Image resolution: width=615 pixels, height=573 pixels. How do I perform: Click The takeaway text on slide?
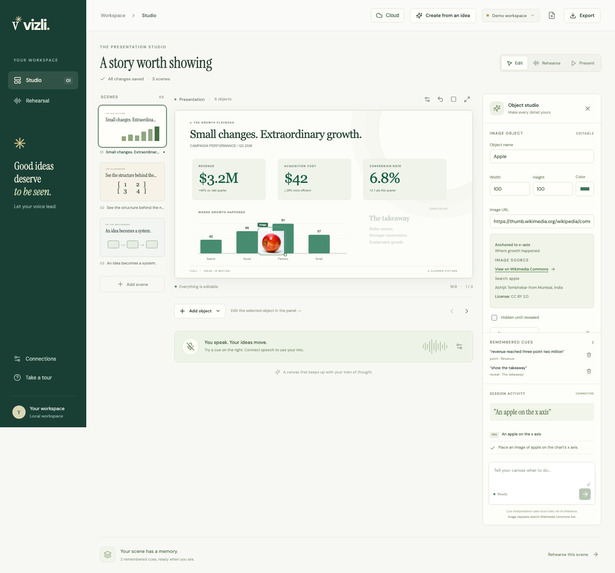click(389, 218)
